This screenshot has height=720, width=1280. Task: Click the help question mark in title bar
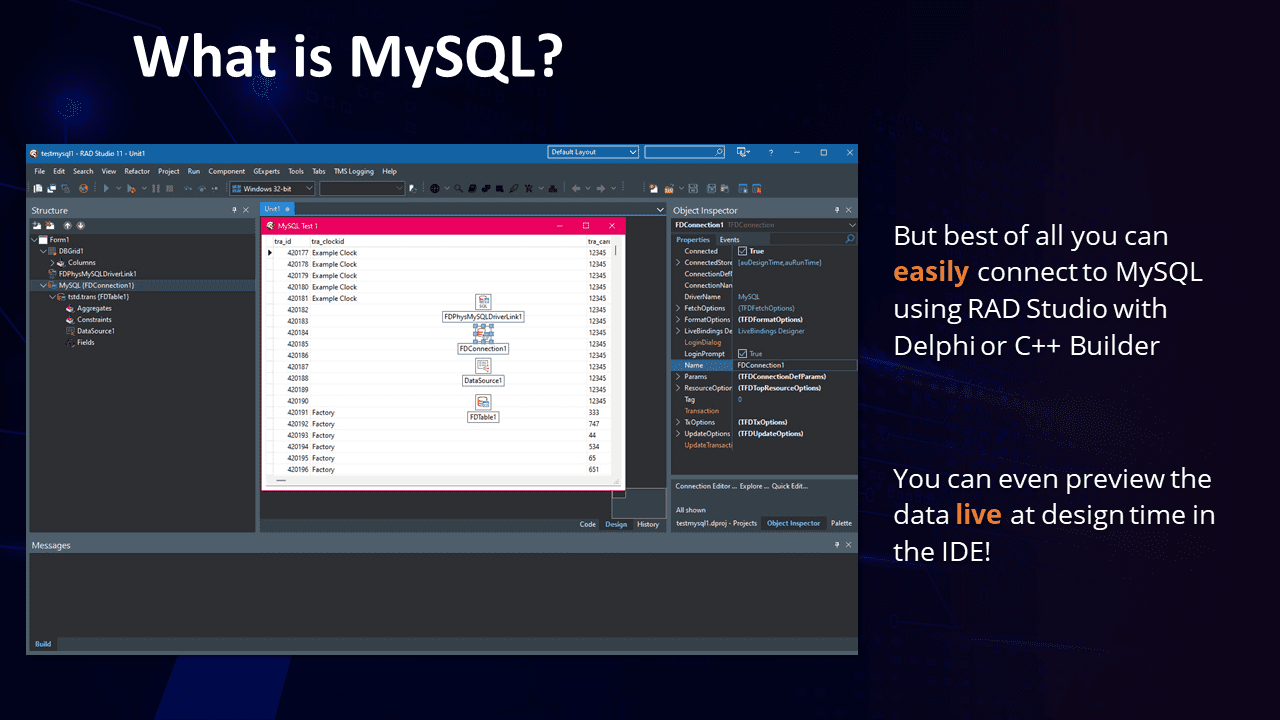(x=770, y=153)
